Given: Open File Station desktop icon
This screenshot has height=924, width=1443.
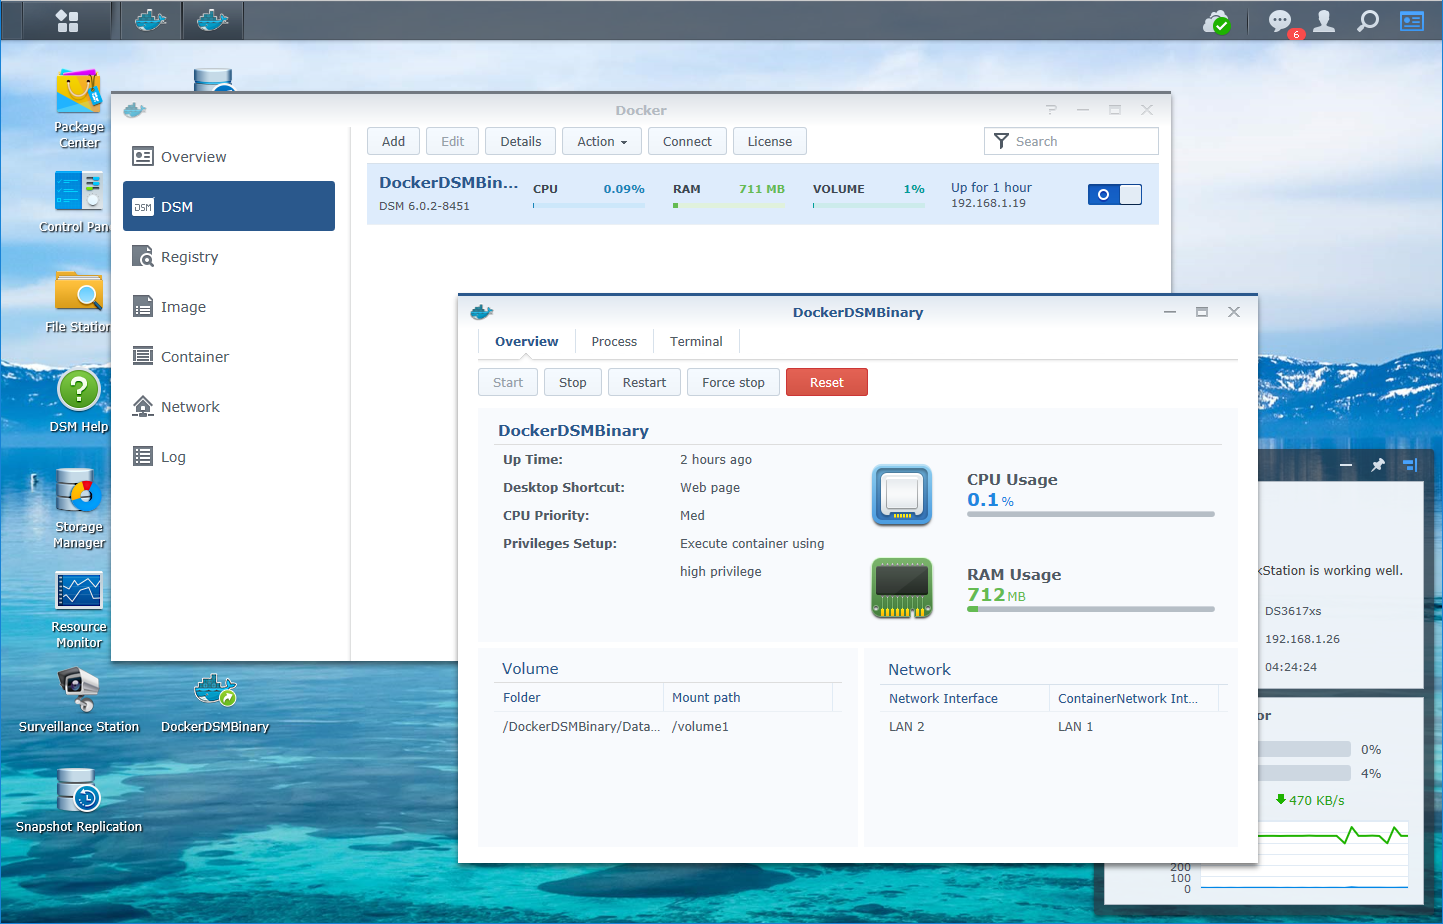Looking at the screenshot, I should click(x=78, y=301).
